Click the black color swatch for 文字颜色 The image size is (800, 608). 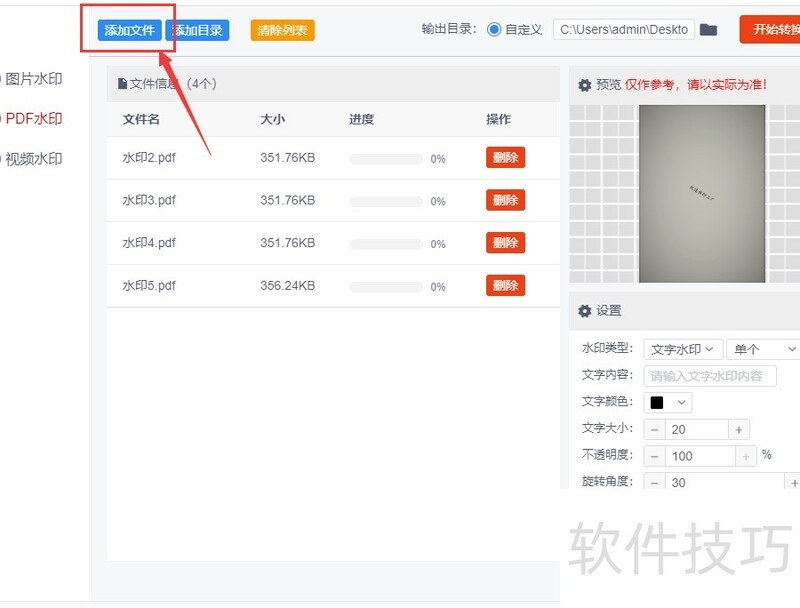coord(658,402)
